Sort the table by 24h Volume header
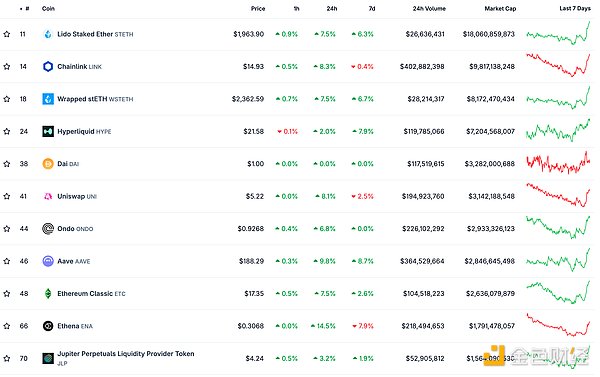The width and height of the screenshot is (600, 377). (x=429, y=8)
